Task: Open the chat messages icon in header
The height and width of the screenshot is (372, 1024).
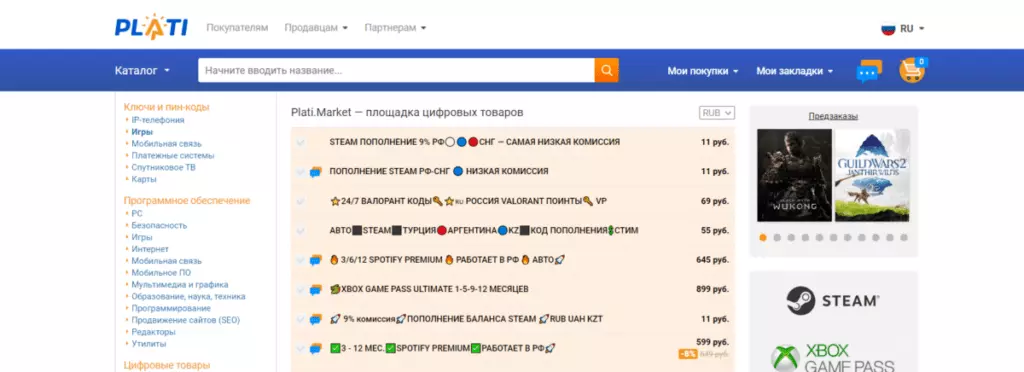Action: (x=869, y=70)
